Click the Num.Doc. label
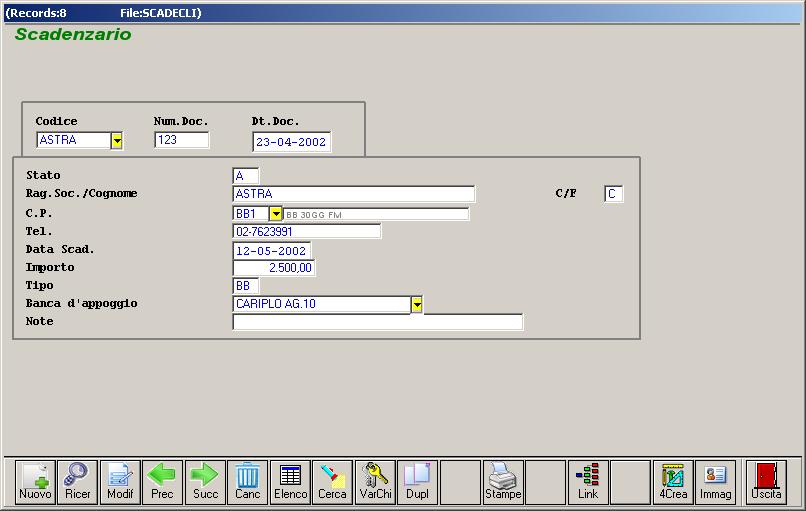Image resolution: width=806 pixels, height=511 pixels. (x=181, y=121)
